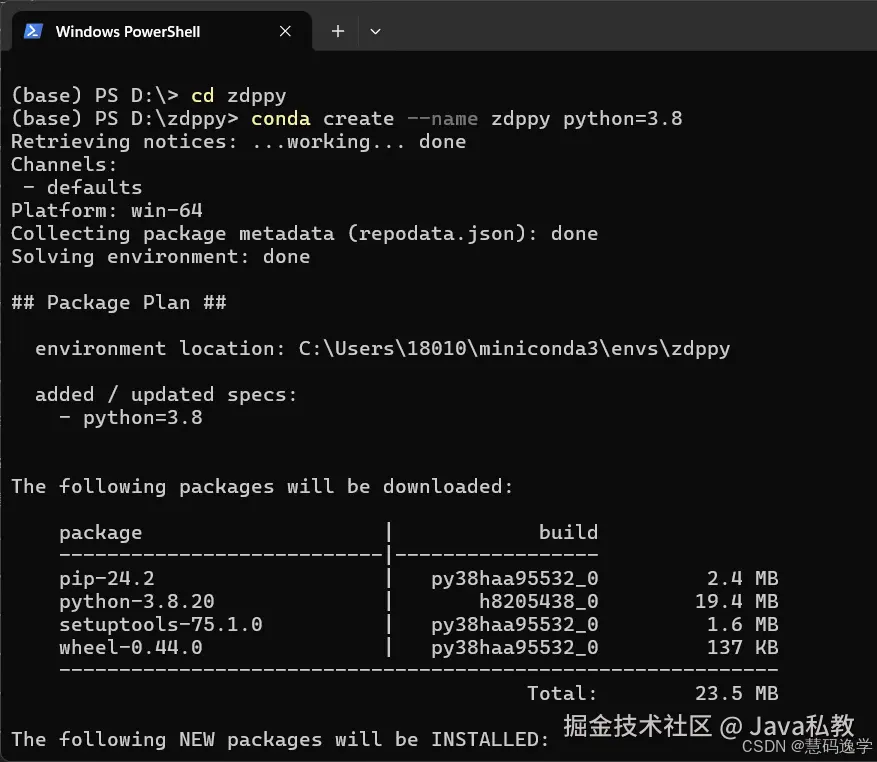Viewport: 877px width, 762px height.
Task: Click the '## Package Plan ##' heading
Action: [119, 303]
